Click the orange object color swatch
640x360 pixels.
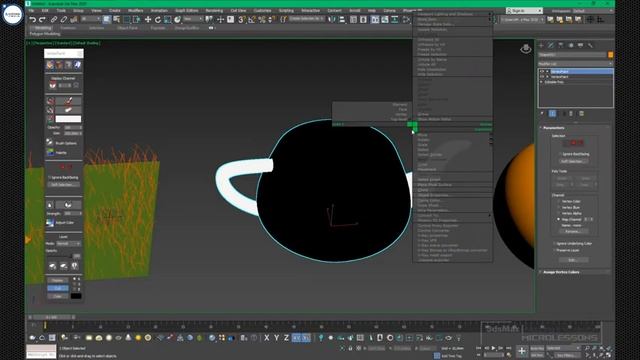pyautogui.click(x=611, y=55)
